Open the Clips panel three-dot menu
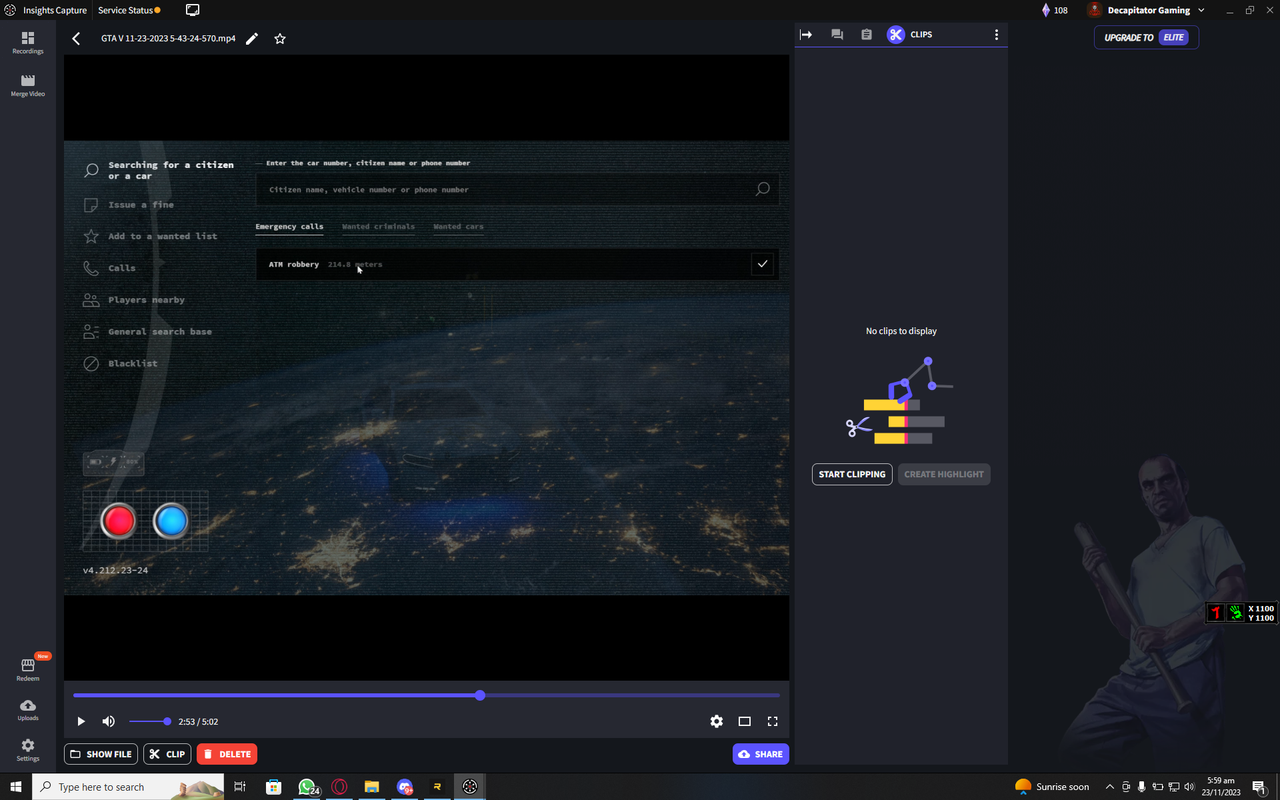The height and width of the screenshot is (800, 1280). point(996,34)
